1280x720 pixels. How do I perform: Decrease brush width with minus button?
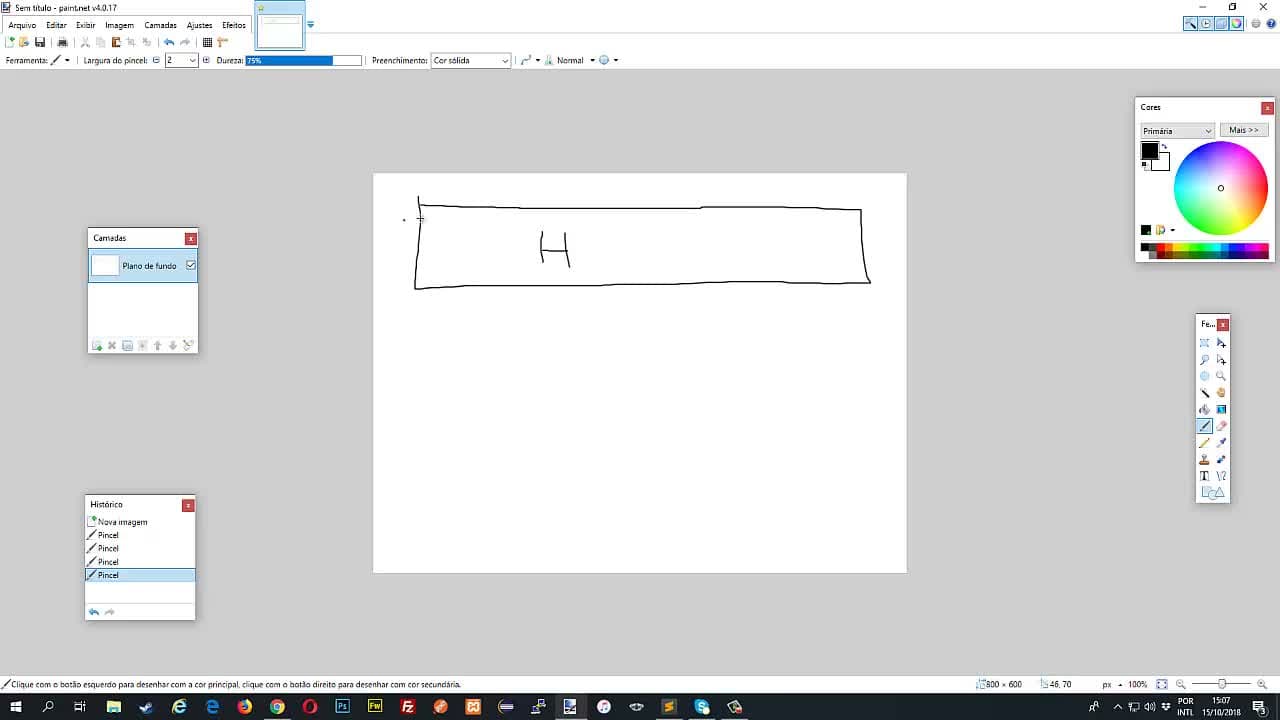[x=156, y=60]
